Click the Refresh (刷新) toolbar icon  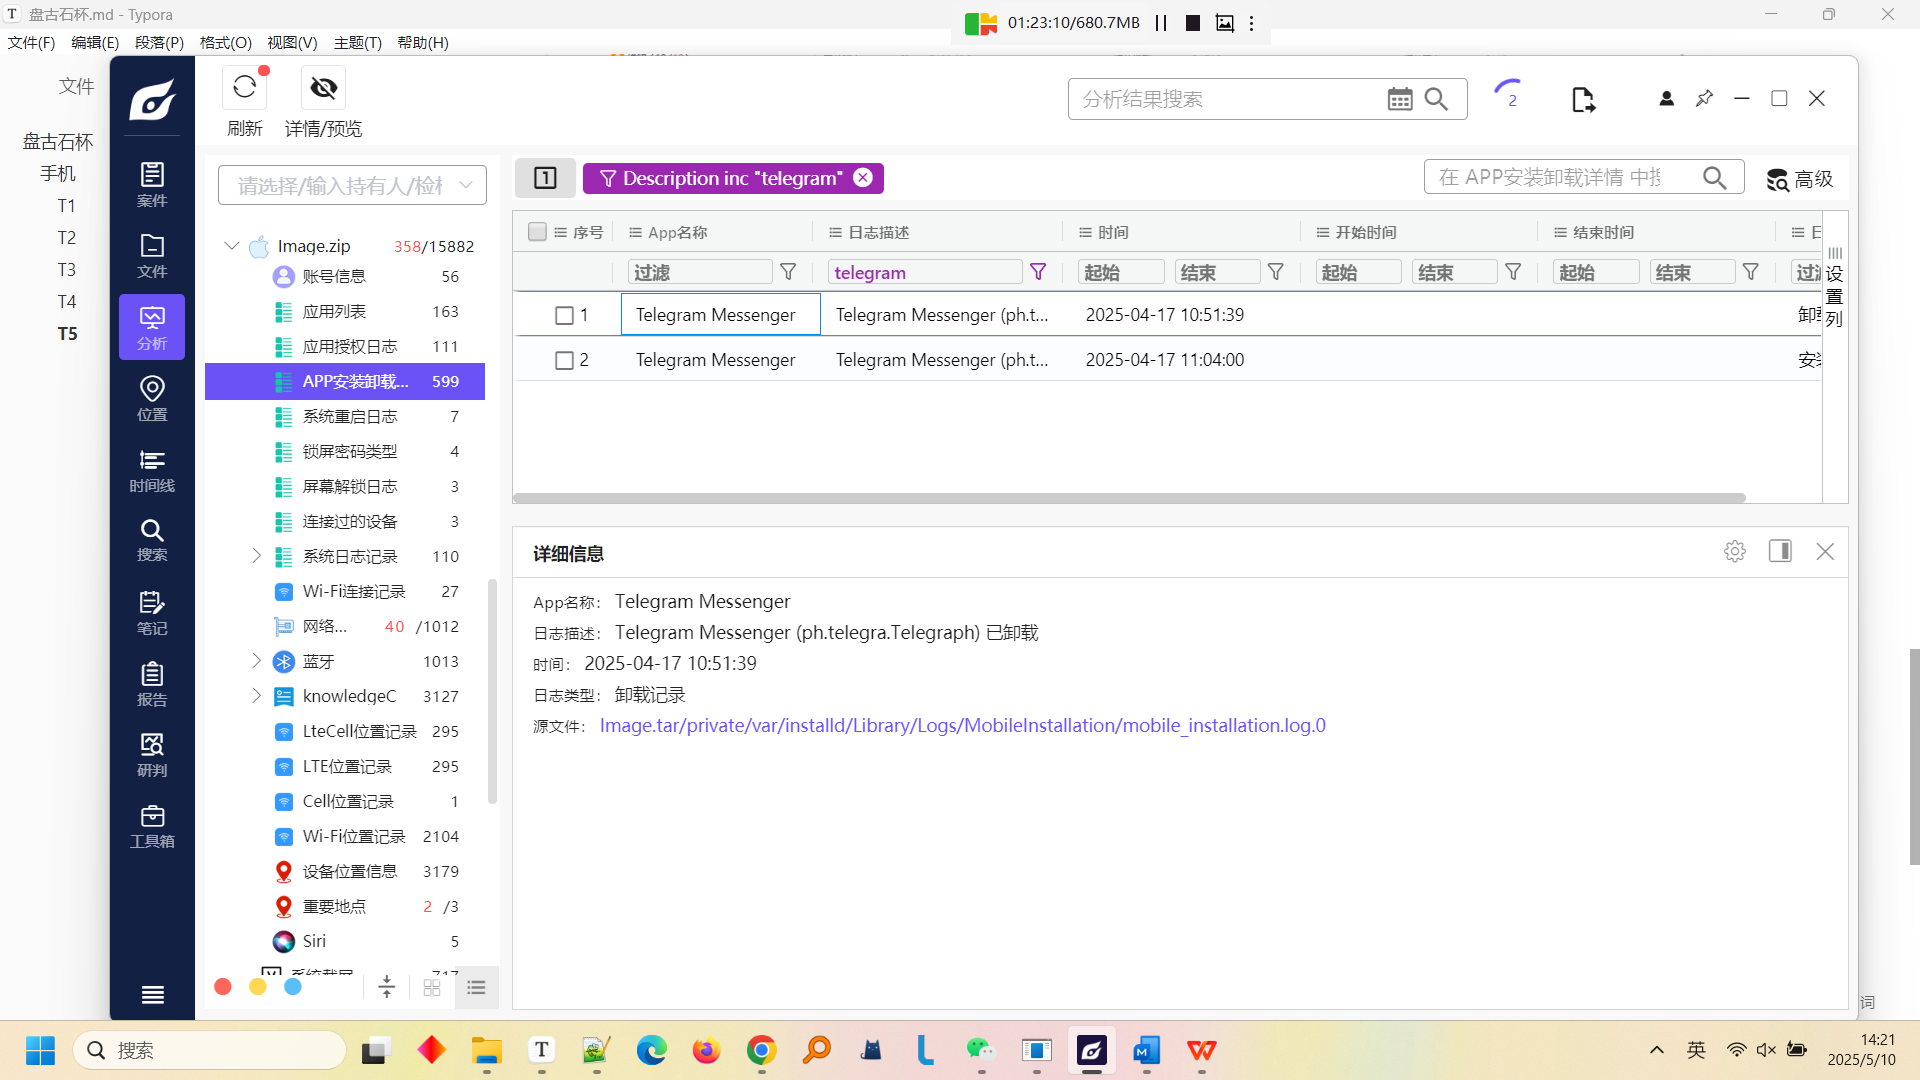(245, 89)
